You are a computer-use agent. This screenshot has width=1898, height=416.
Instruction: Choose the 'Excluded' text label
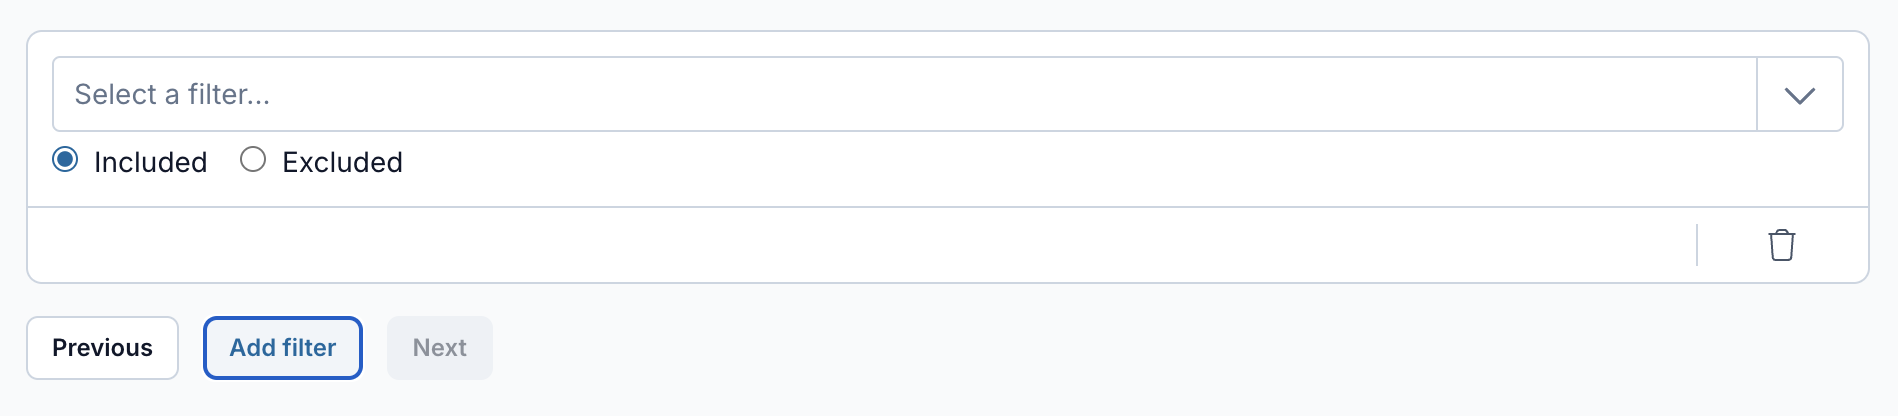point(342,162)
